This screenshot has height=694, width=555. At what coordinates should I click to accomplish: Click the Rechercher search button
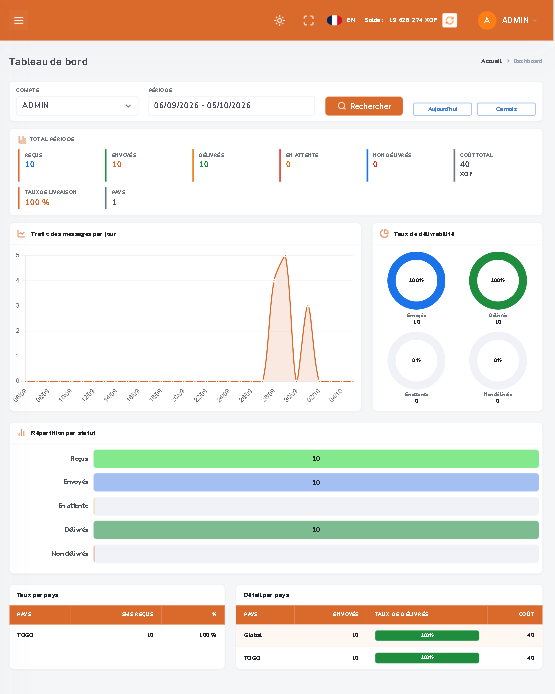(364, 106)
